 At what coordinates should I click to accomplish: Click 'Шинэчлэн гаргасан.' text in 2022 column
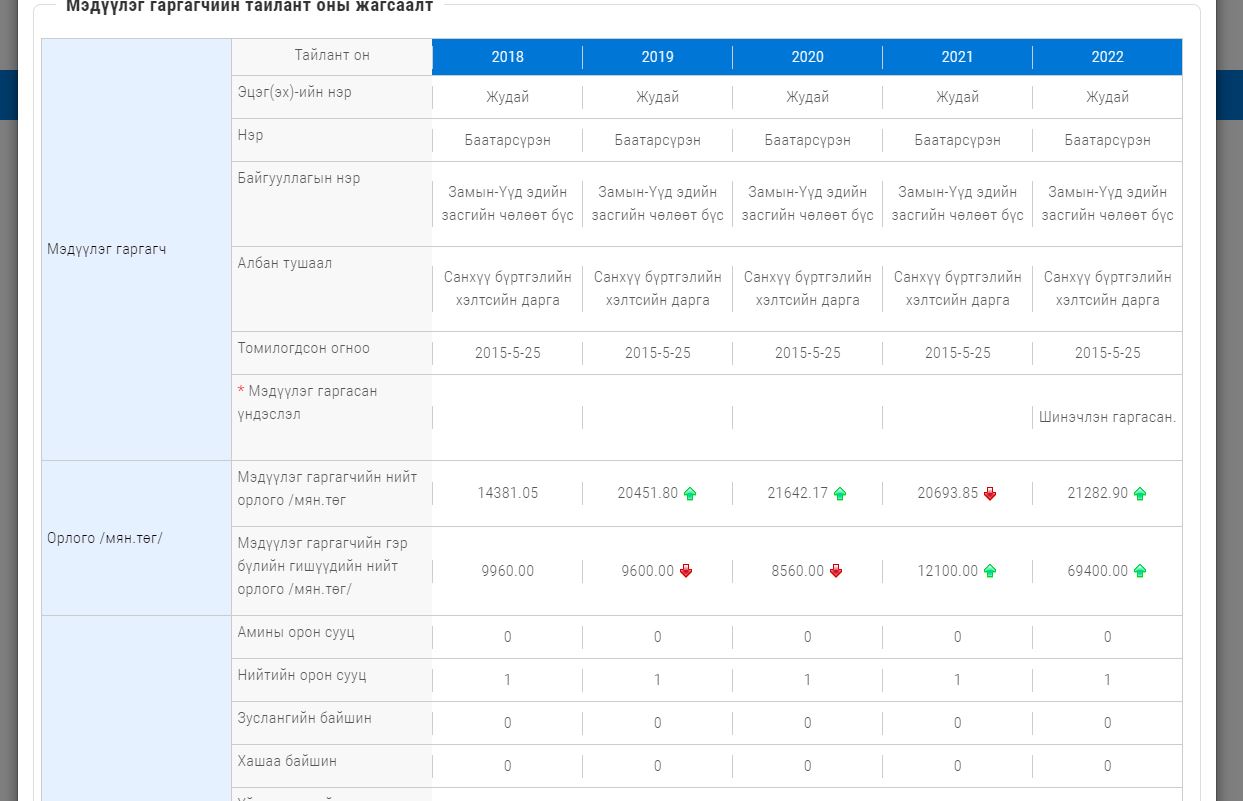[1107, 417]
